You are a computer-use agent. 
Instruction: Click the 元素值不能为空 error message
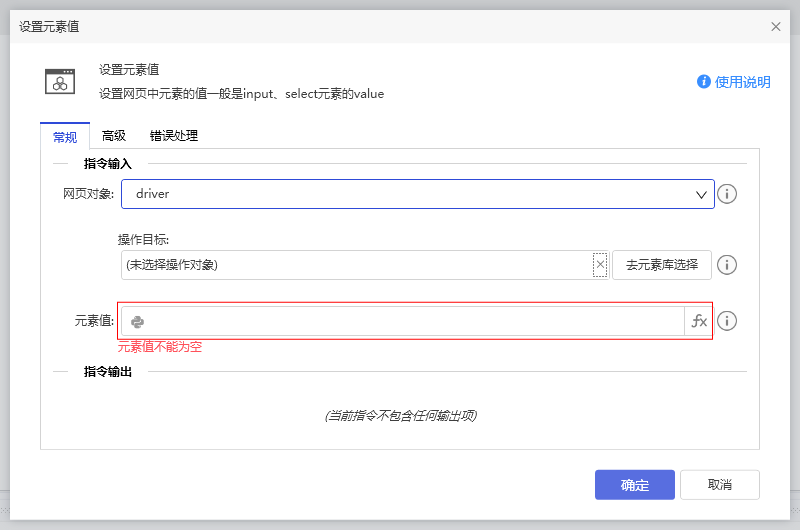point(160,347)
